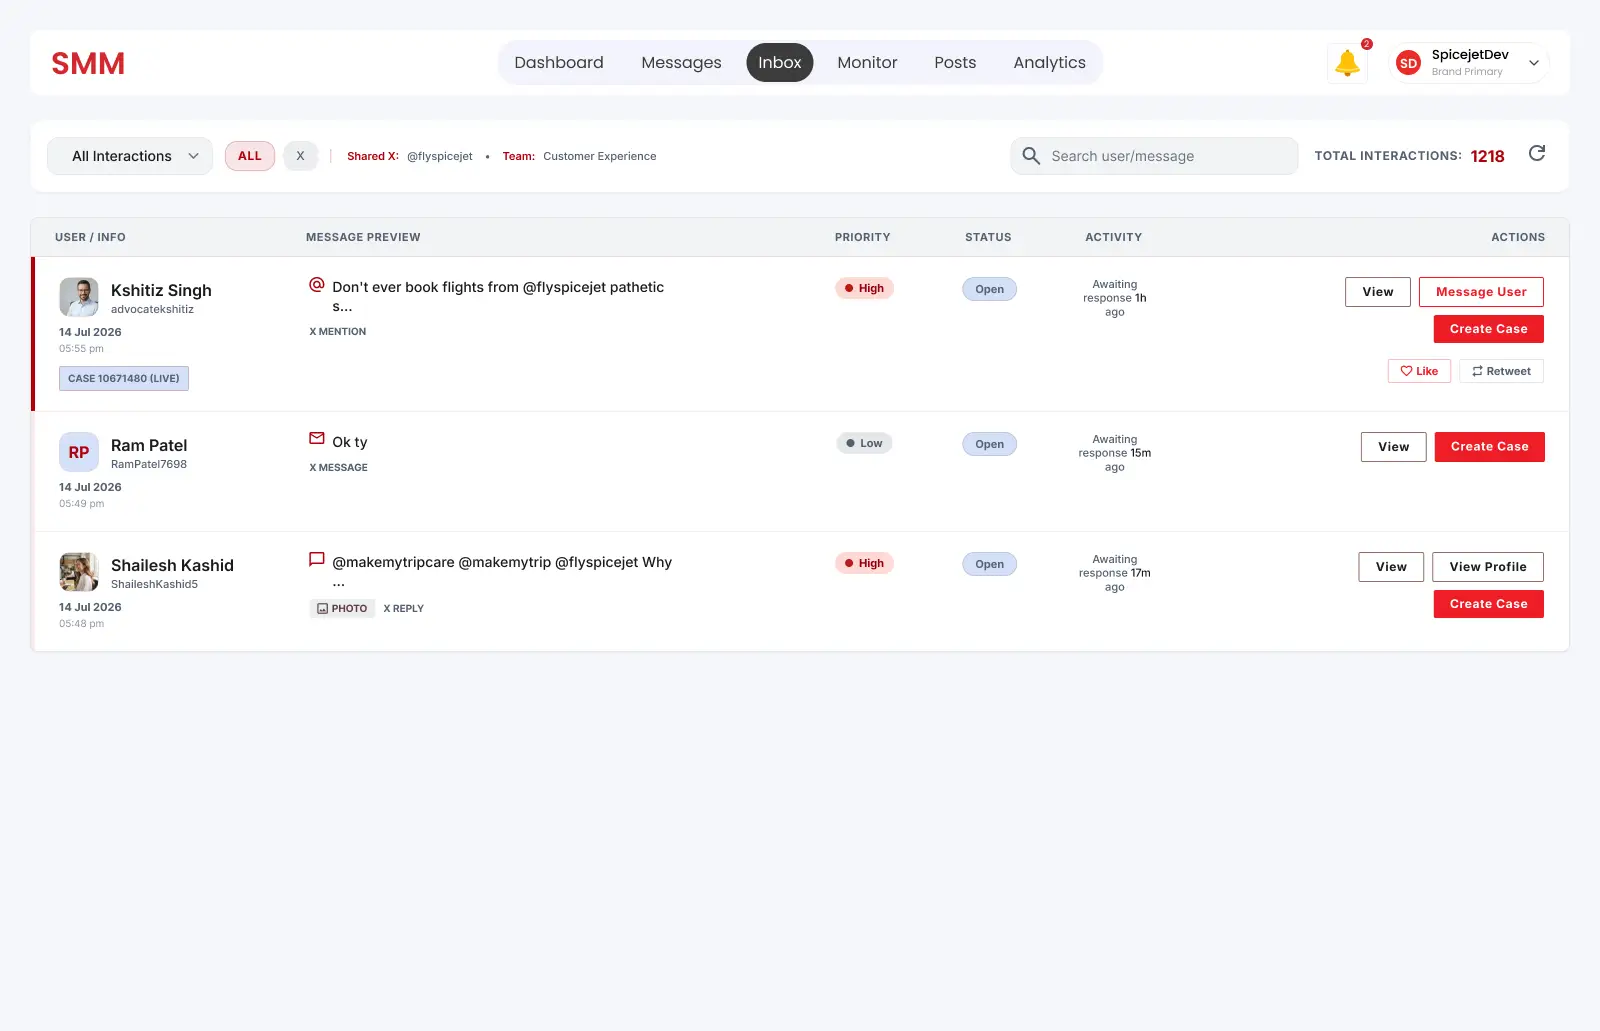Screen dimensions: 1600x1031
Task: Click the ShaileshKashid5 handle
Action: click(154, 584)
